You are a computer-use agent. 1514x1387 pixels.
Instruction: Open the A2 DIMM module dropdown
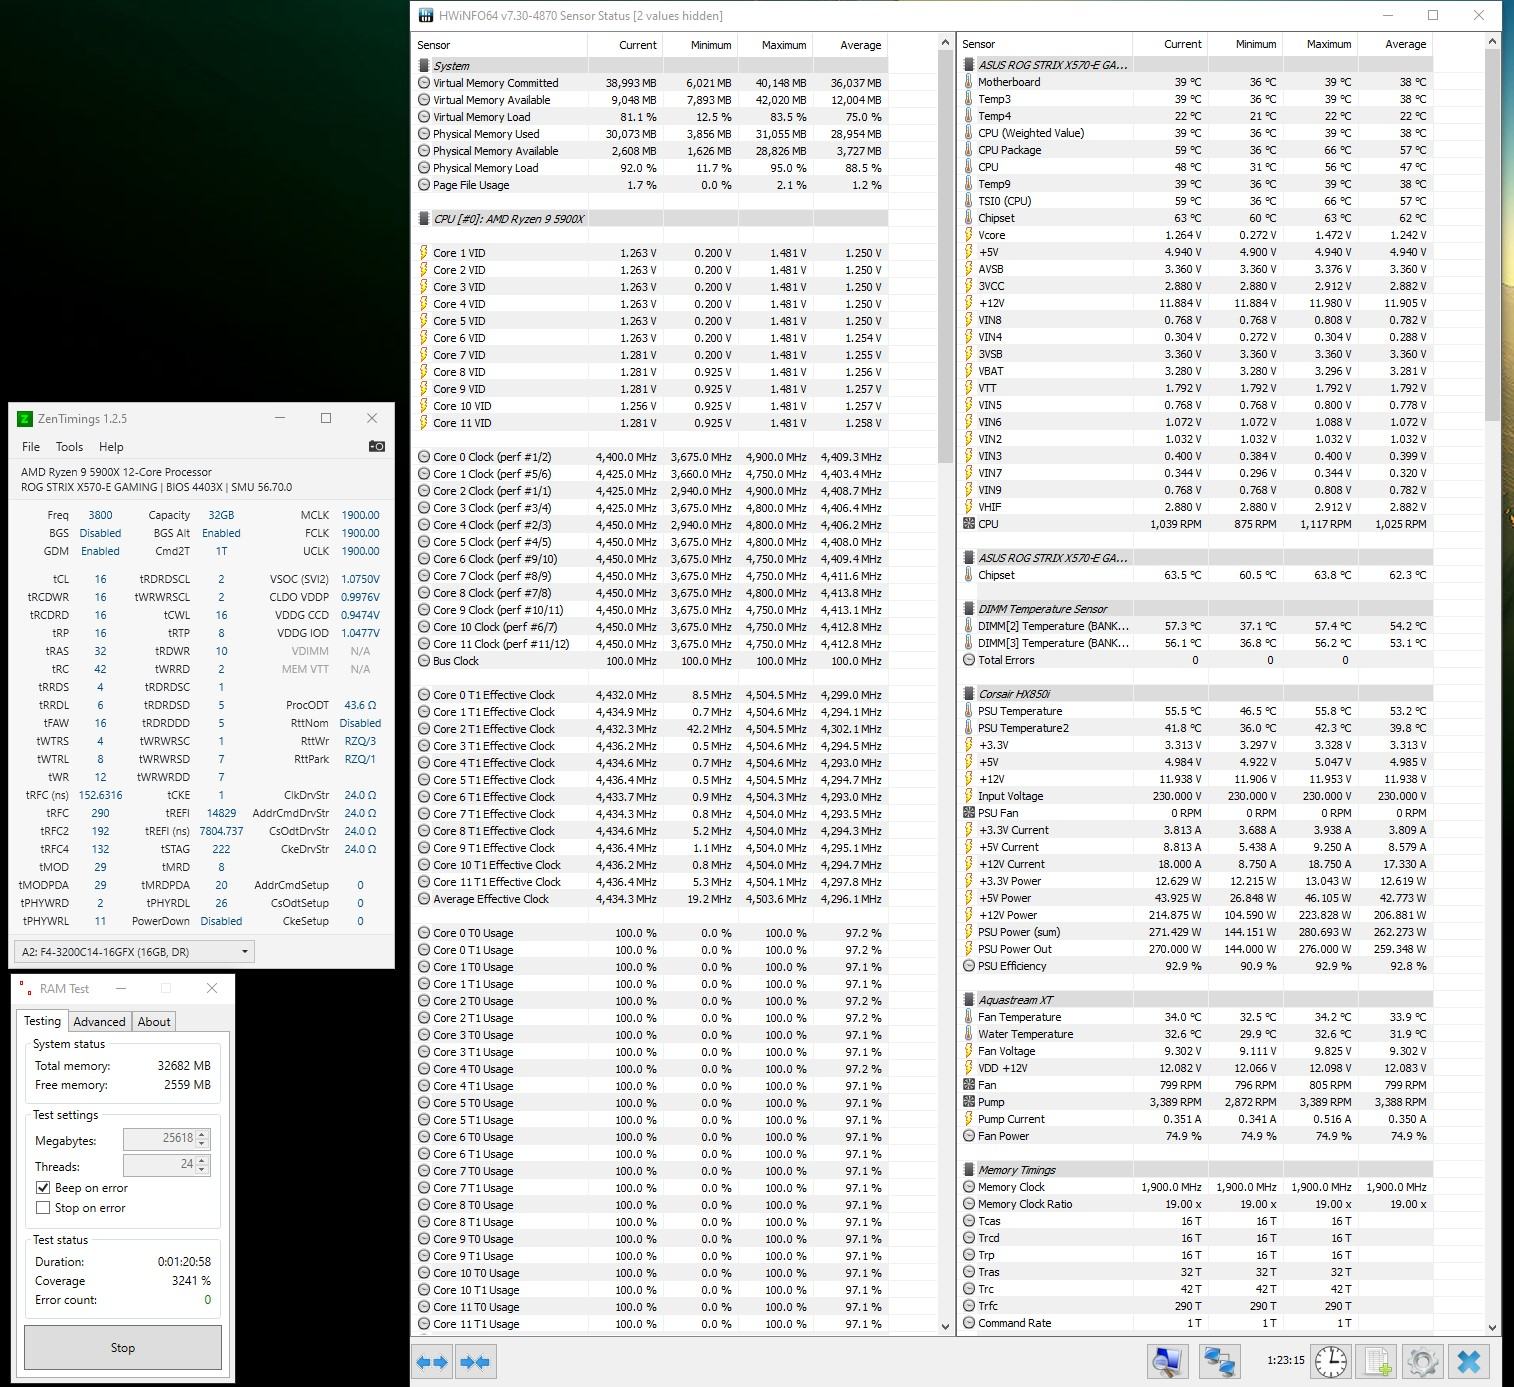pos(134,952)
